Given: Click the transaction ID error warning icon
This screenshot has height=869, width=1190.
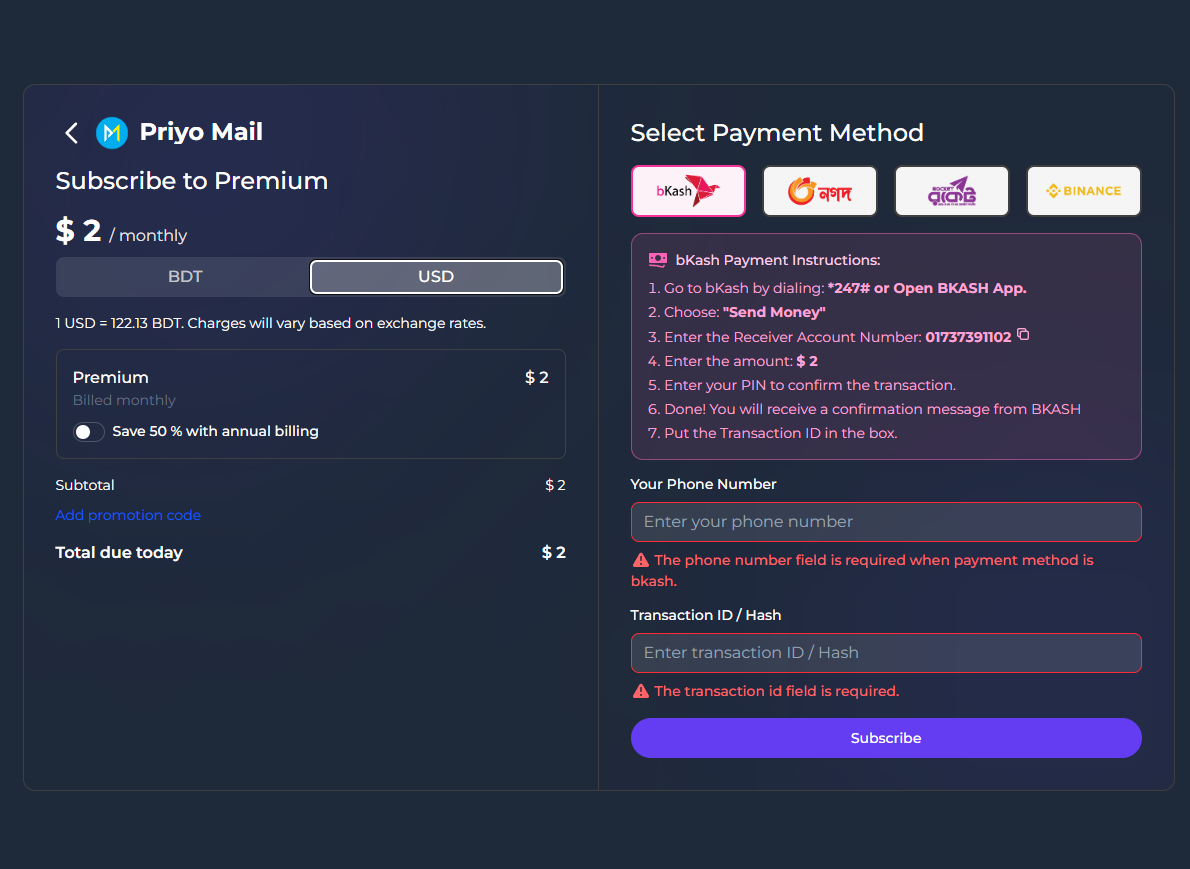Looking at the screenshot, I should coord(640,691).
